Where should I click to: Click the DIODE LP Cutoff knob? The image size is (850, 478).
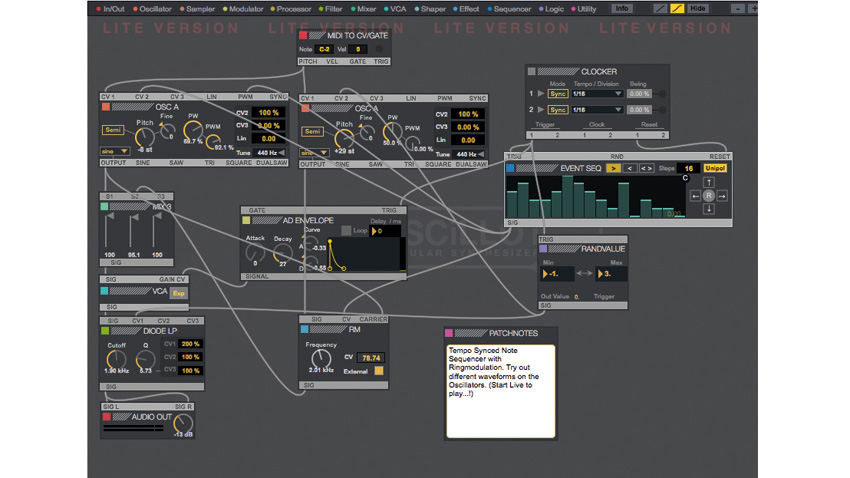click(x=116, y=359)
